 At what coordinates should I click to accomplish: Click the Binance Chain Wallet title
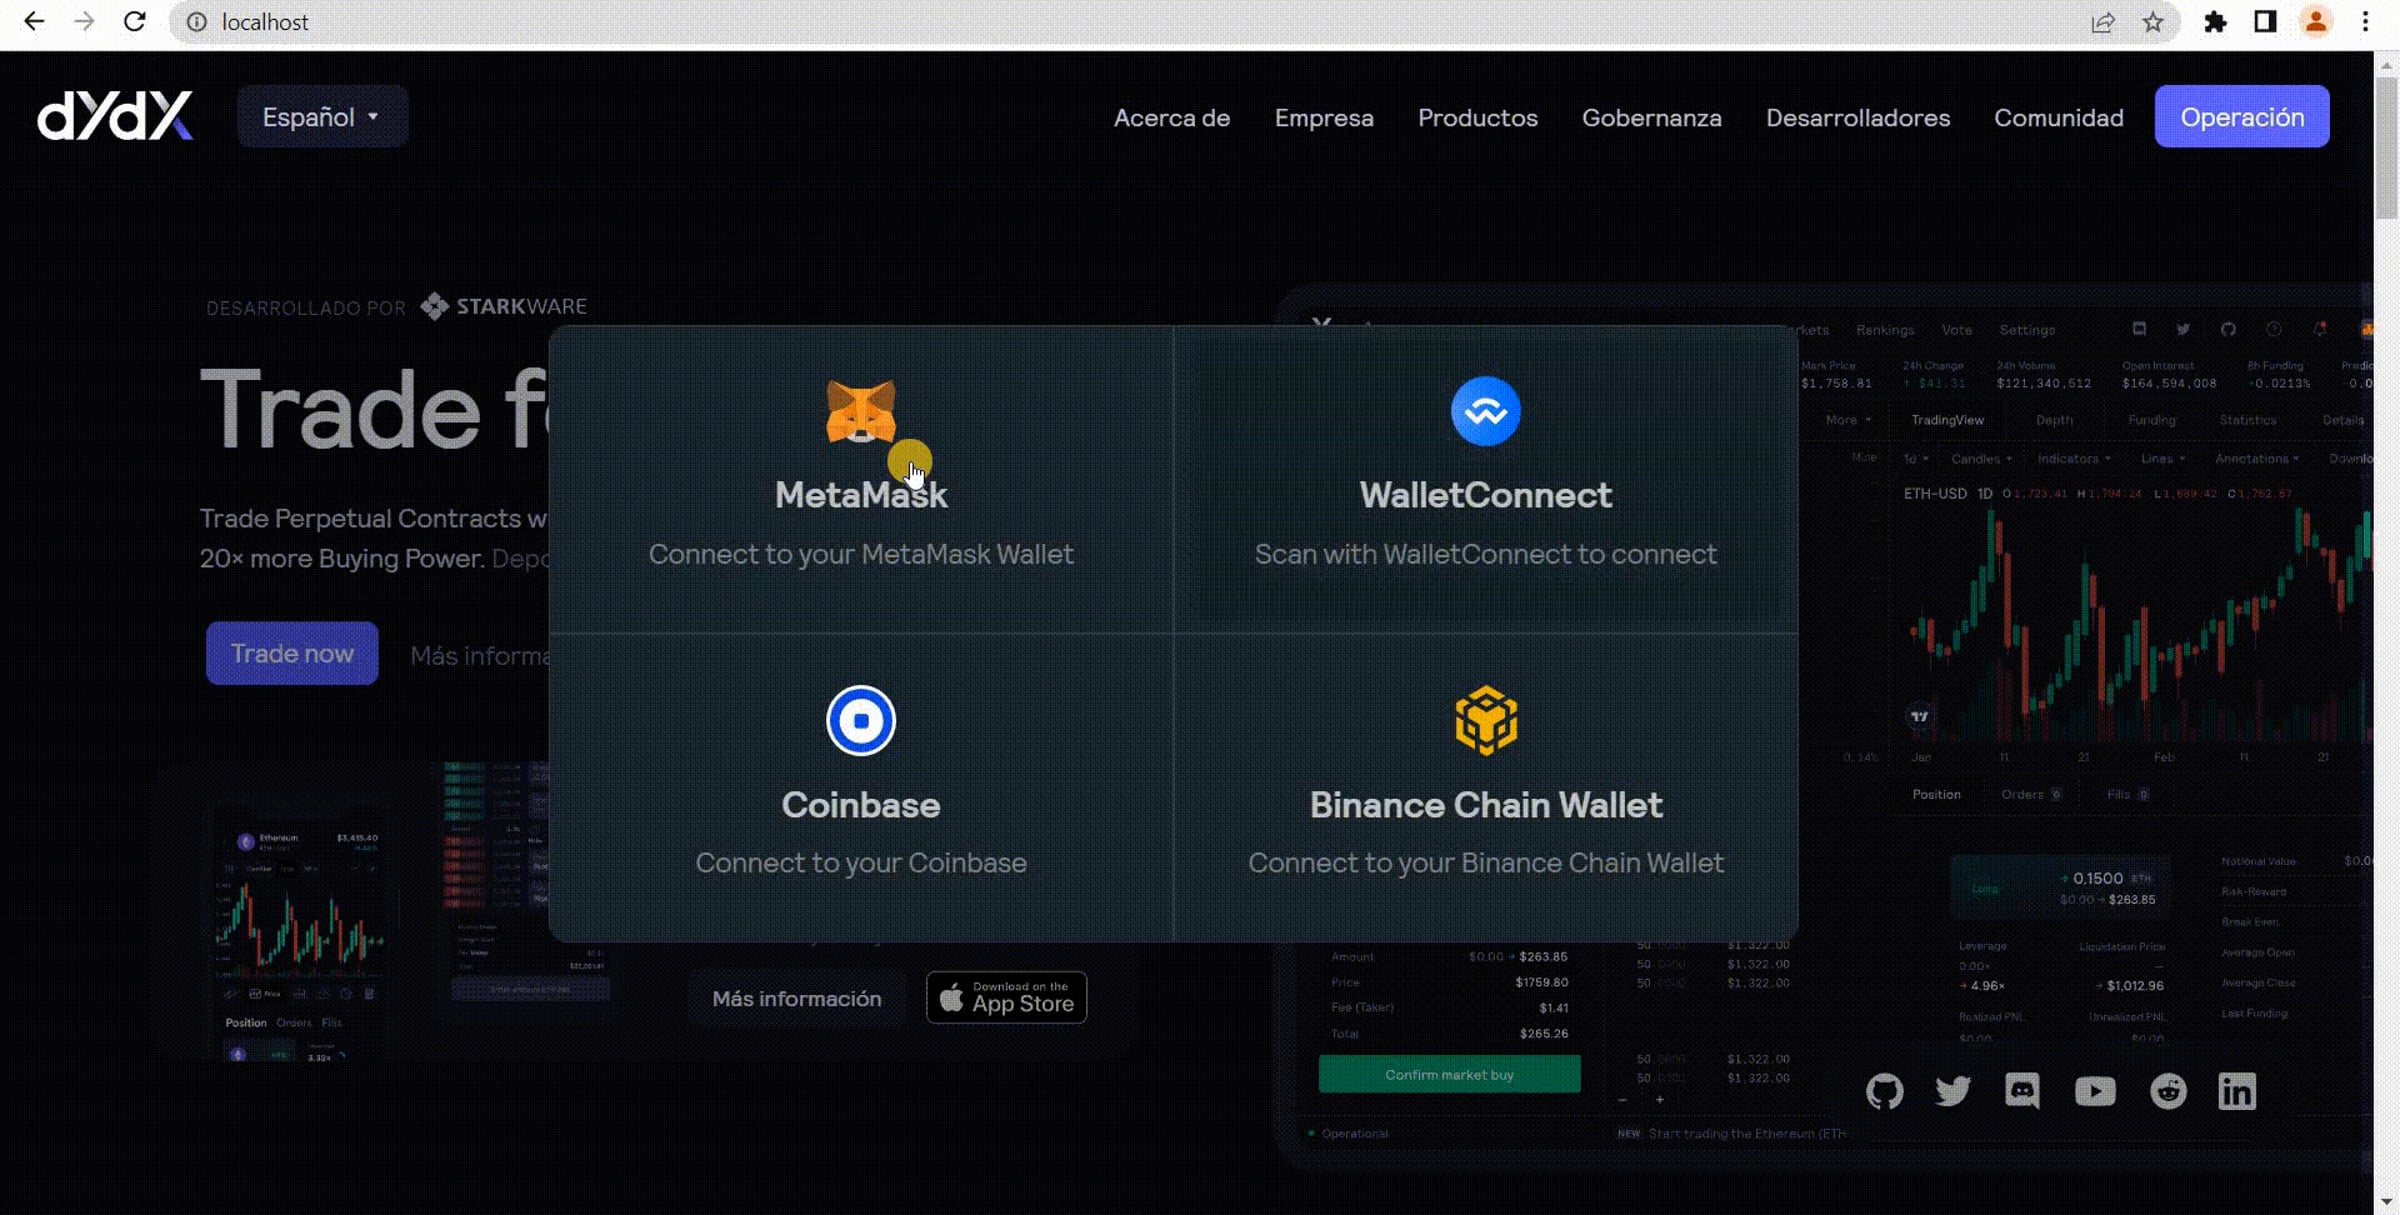pyautogui.click(x=1486, y=805)
